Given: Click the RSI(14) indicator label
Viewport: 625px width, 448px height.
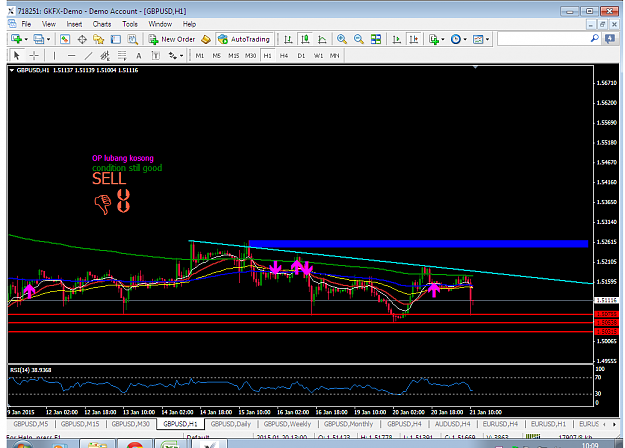Looking at the screenshot, I should [x=30, y=370].
